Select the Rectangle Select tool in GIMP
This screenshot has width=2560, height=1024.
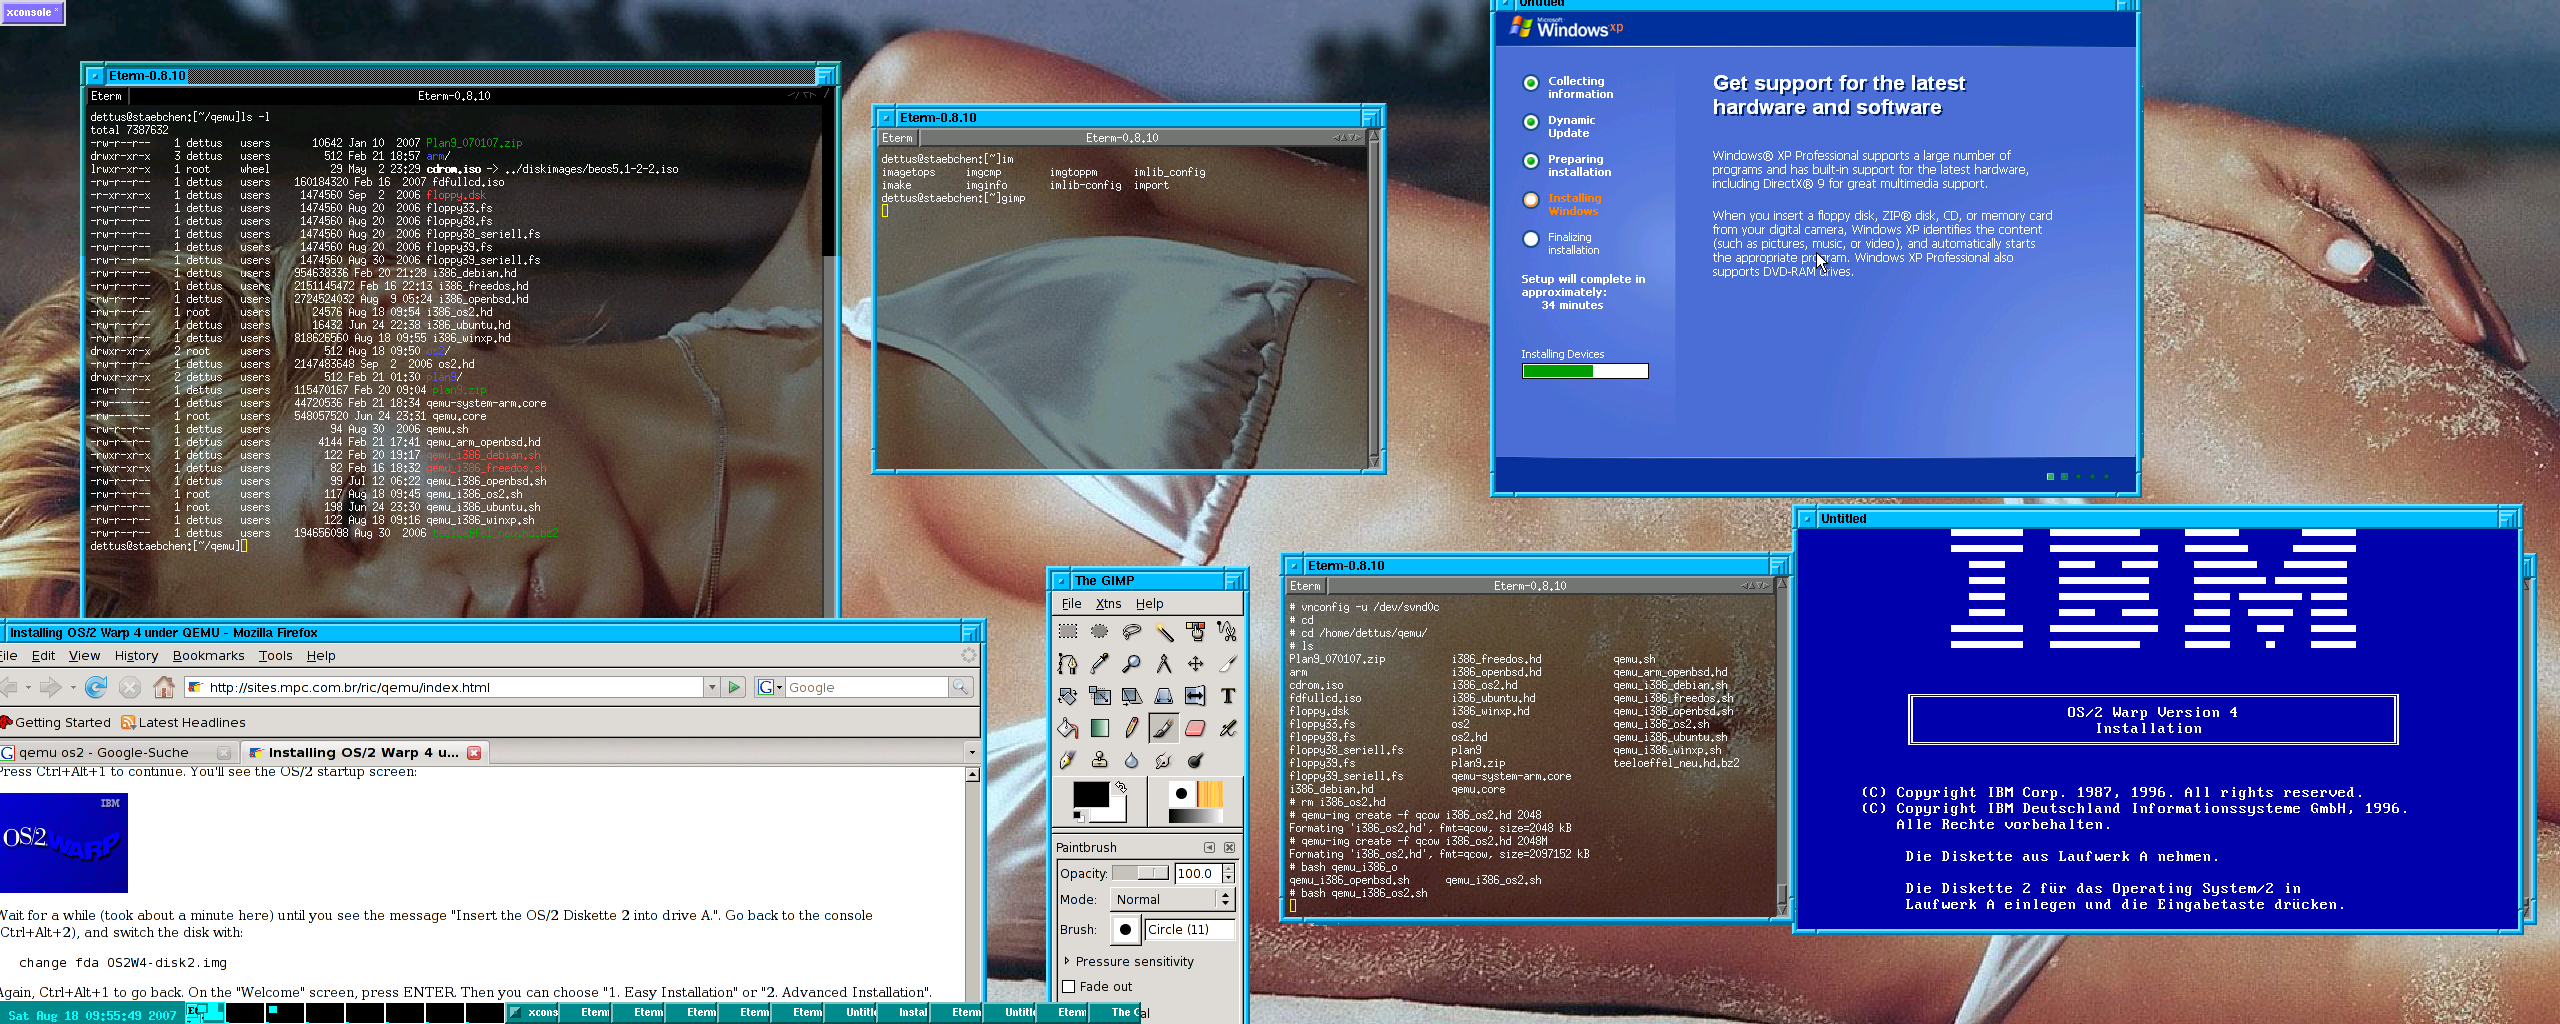click(1068, 631)
